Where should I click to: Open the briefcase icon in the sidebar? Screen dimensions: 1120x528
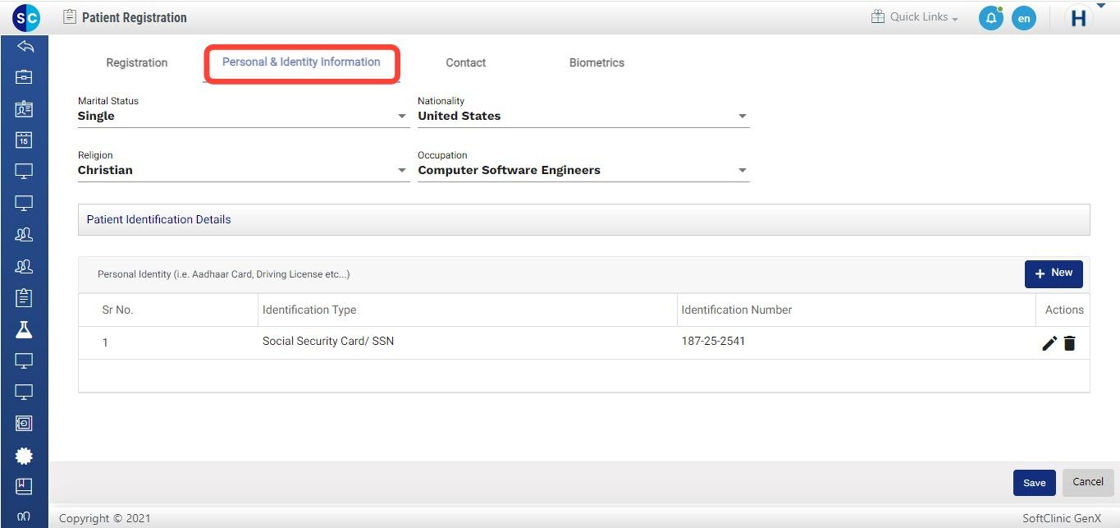pos(24,77)
